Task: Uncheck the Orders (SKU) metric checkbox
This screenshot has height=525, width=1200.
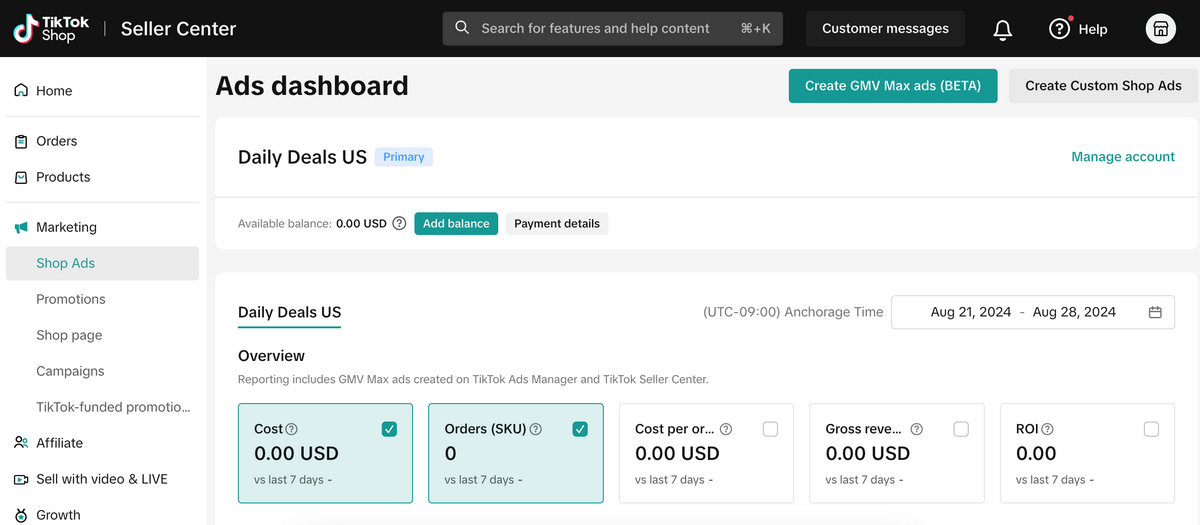Action: tap(580, 429)
